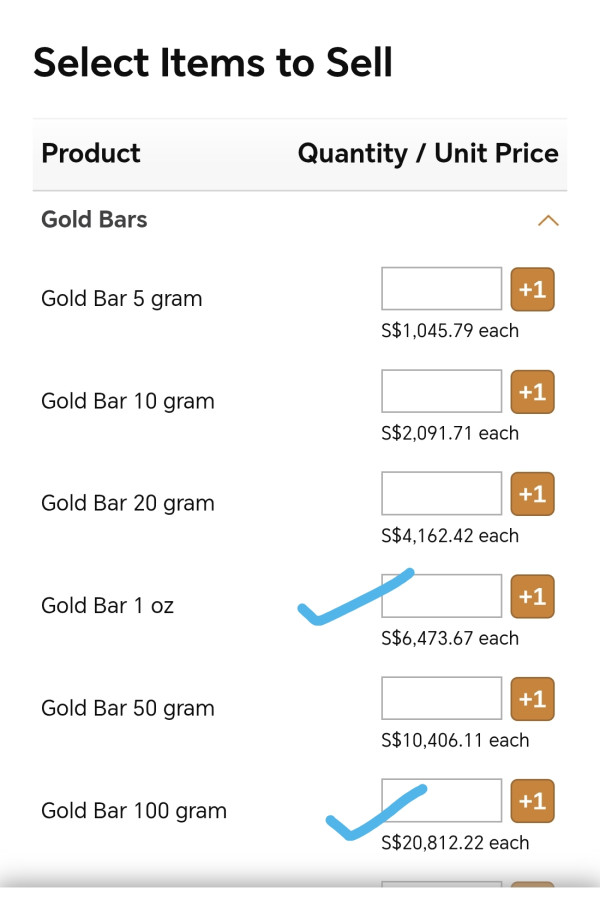Click the Gold Bars section header

point(94,220)
